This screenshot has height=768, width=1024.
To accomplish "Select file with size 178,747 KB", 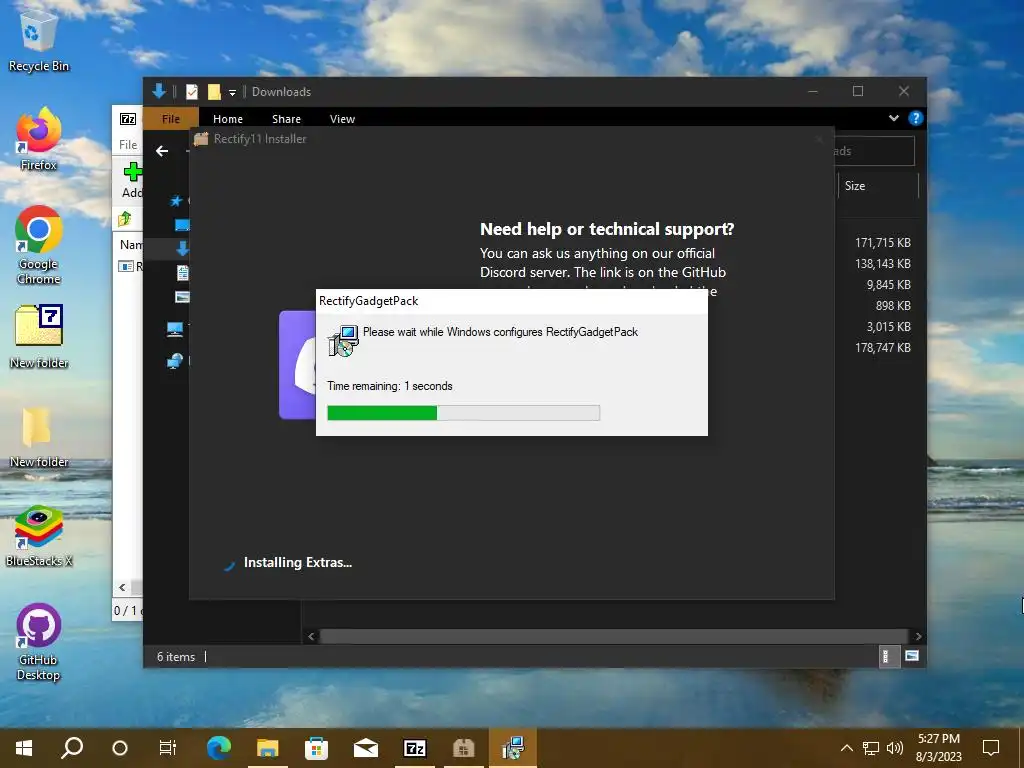I will (882, 347).
